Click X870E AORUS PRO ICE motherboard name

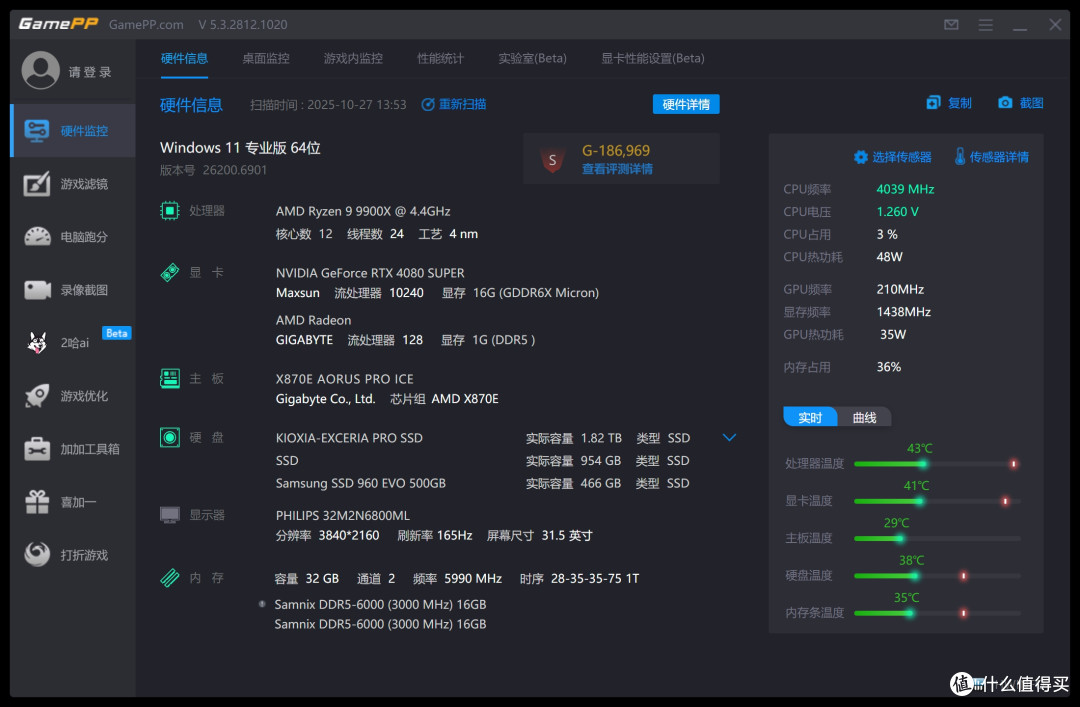click(344, 379)
